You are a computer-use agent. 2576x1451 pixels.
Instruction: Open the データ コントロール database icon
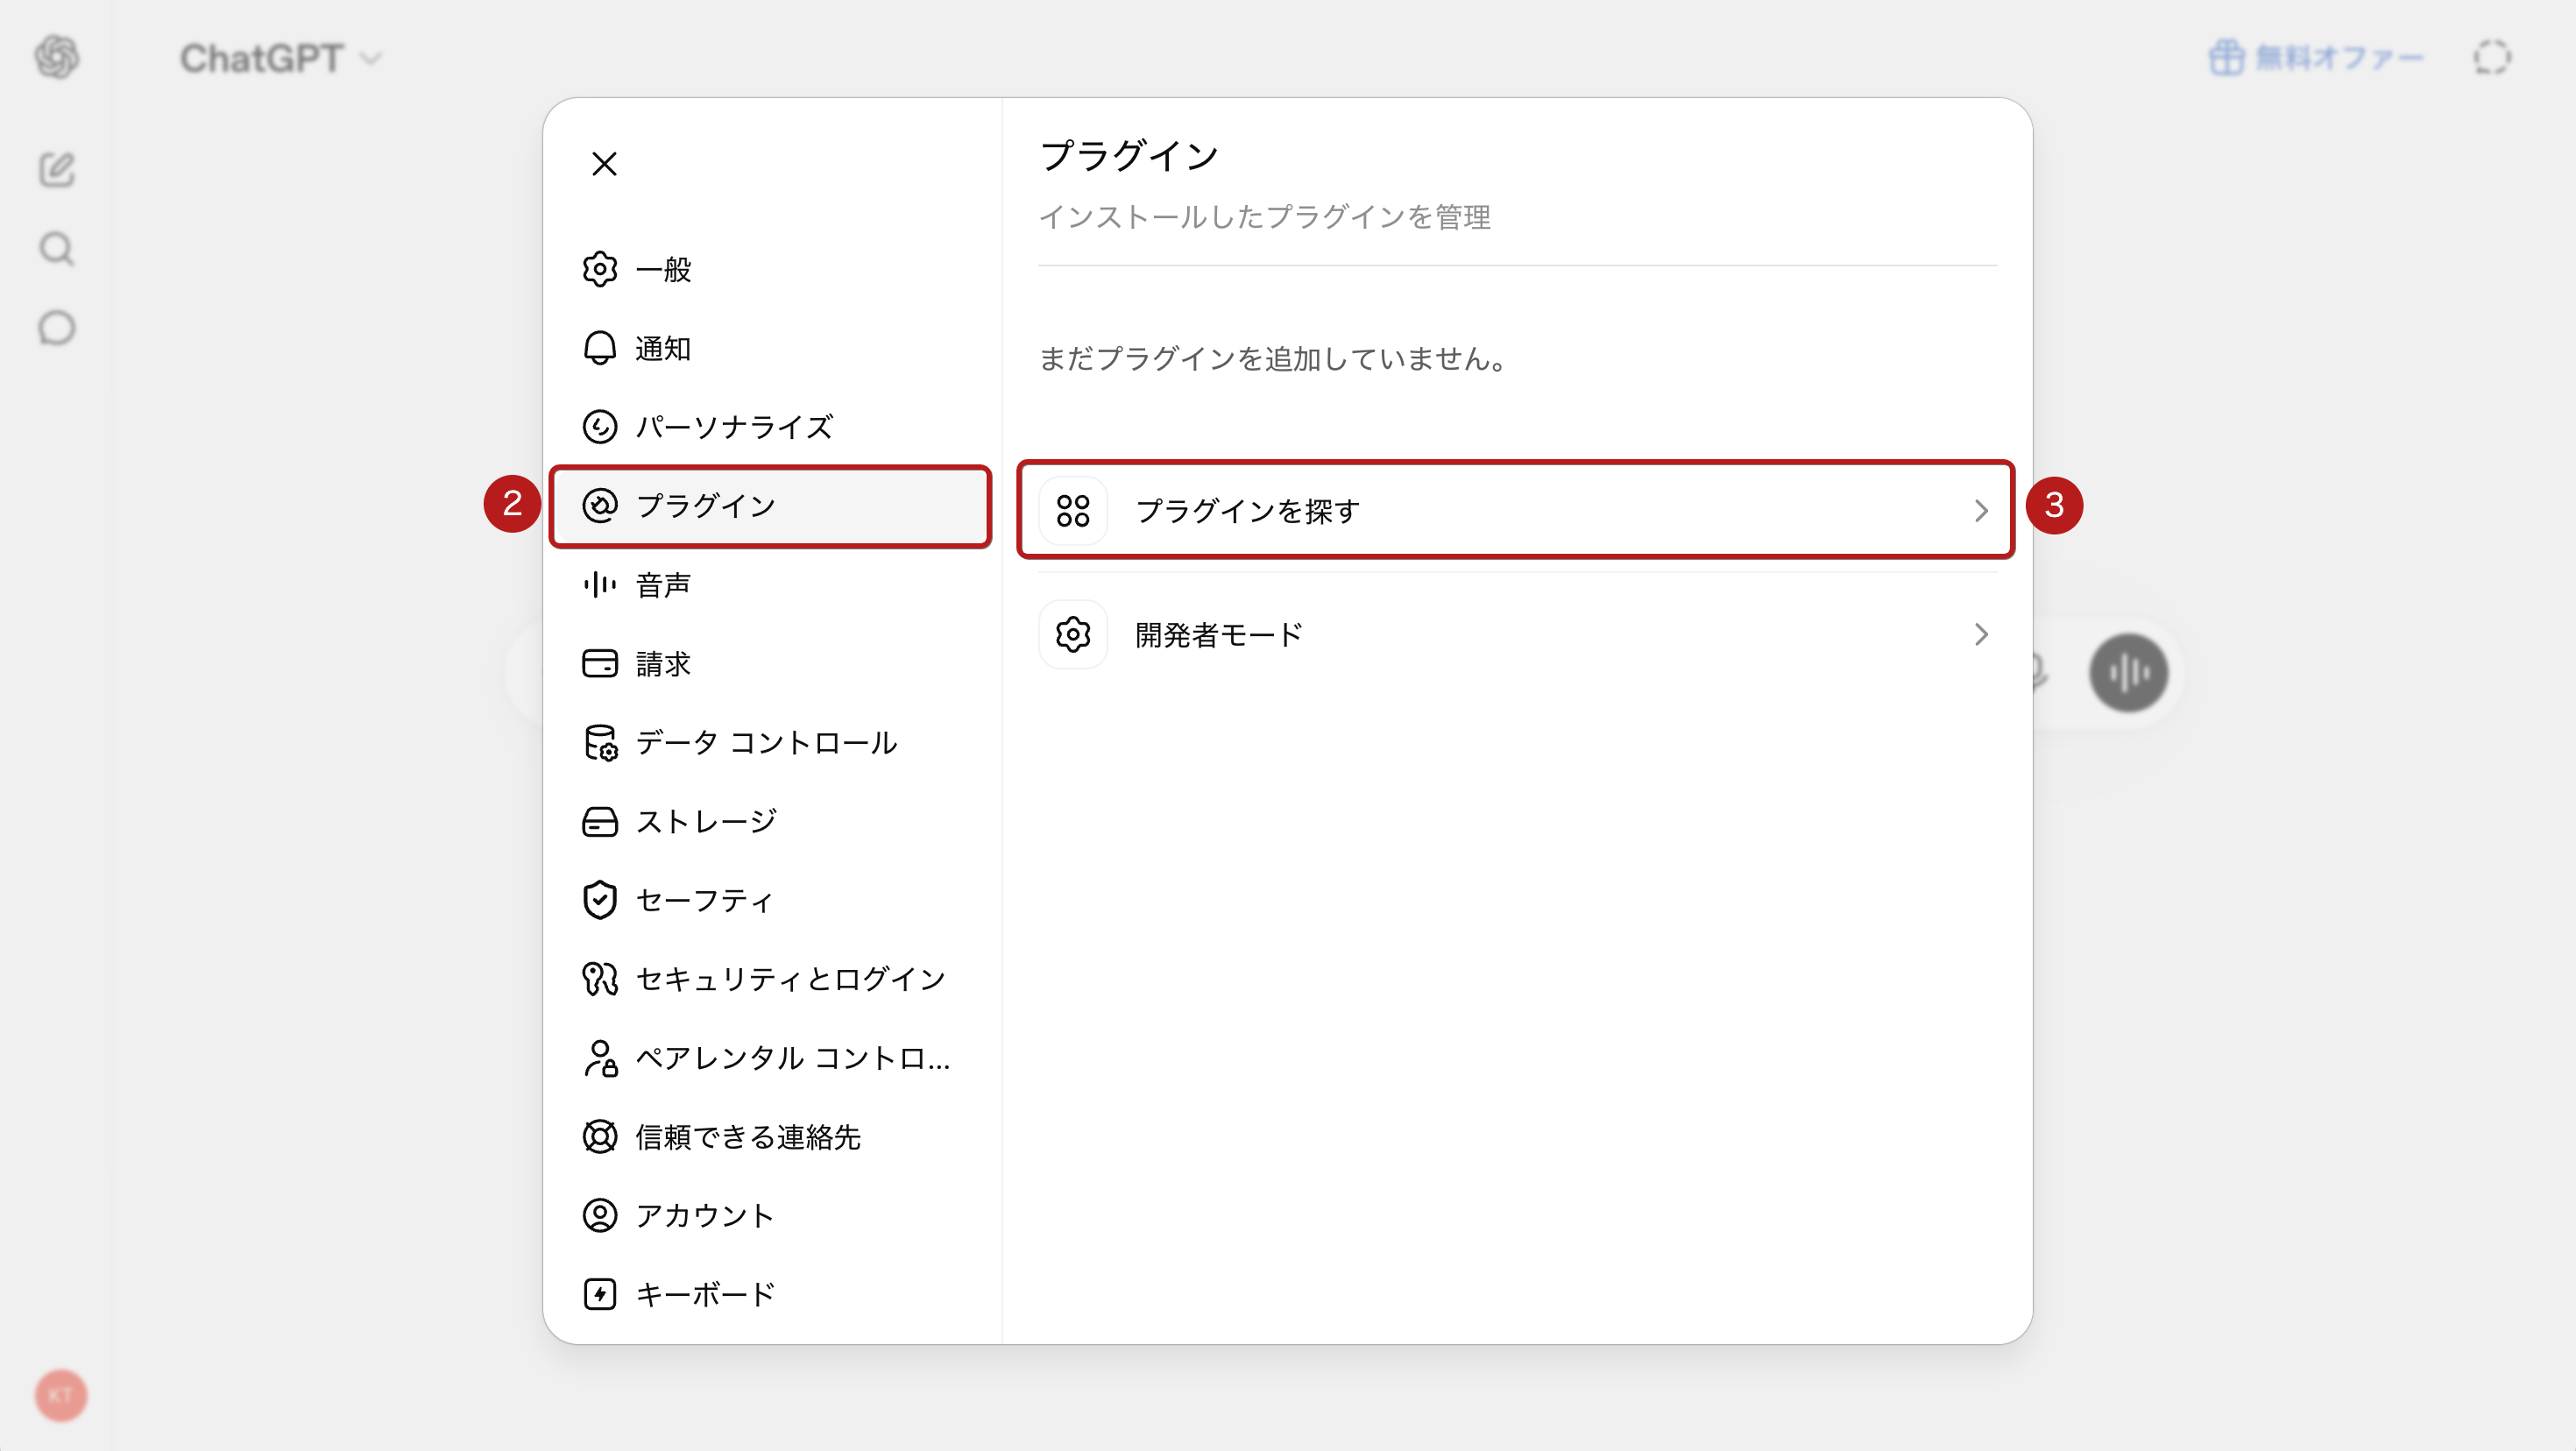coord(600,743)
